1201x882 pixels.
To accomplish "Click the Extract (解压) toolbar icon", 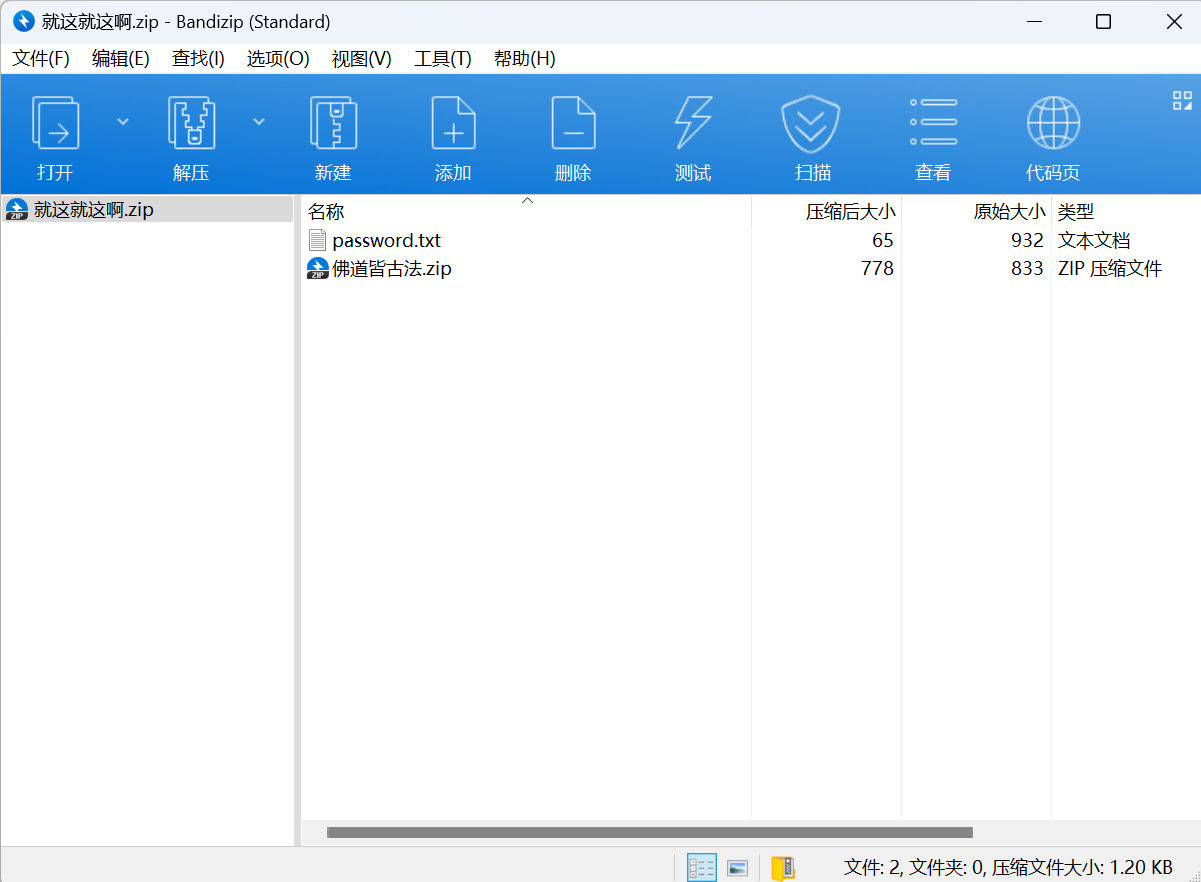I will pyautogui.click(x=191, y=123).
